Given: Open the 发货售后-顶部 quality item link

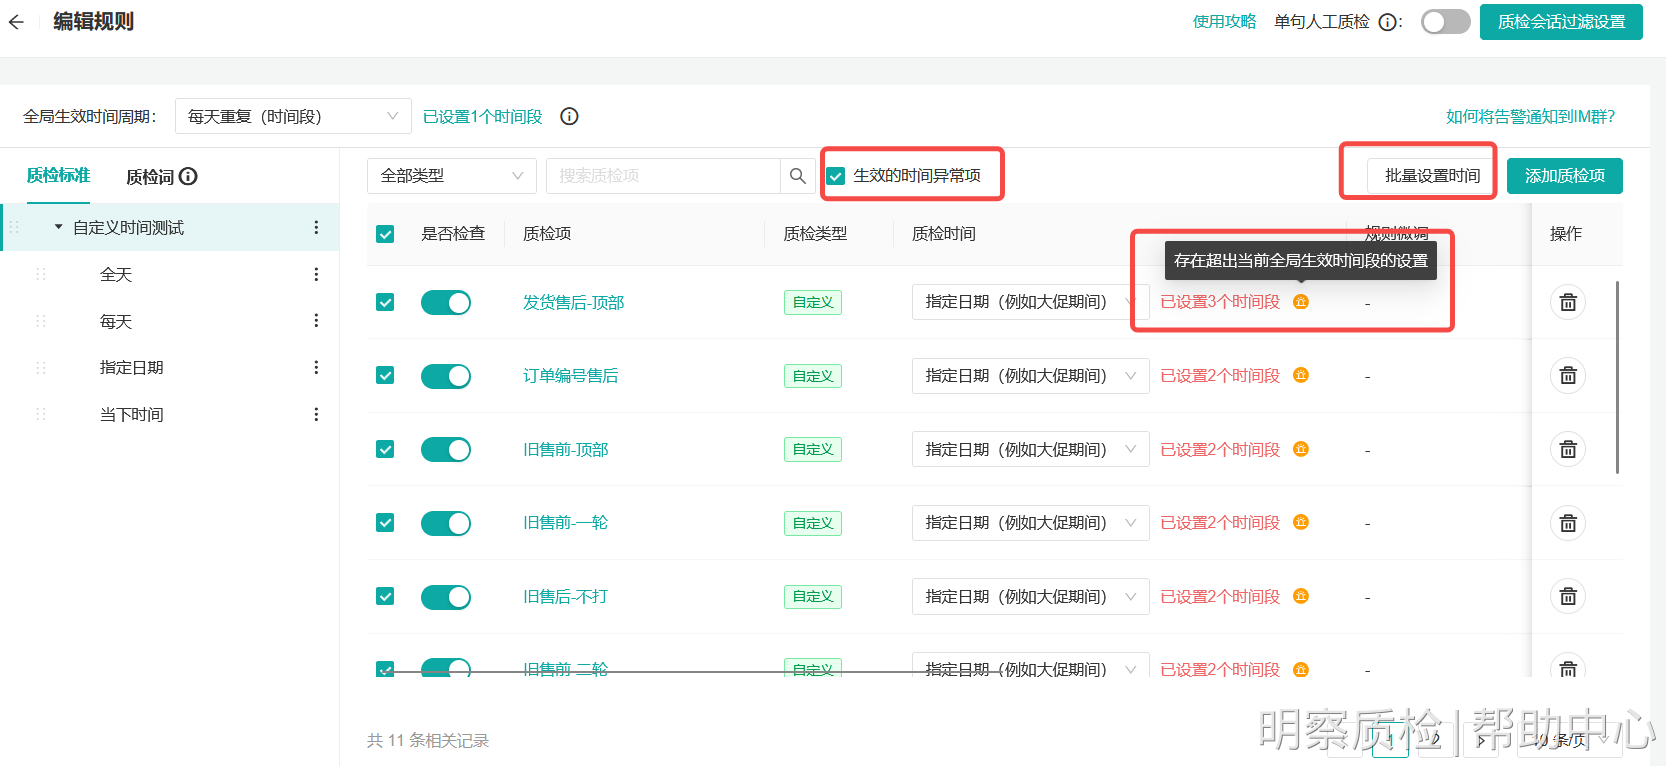Looking at the screenshot, I should (573, 302).
